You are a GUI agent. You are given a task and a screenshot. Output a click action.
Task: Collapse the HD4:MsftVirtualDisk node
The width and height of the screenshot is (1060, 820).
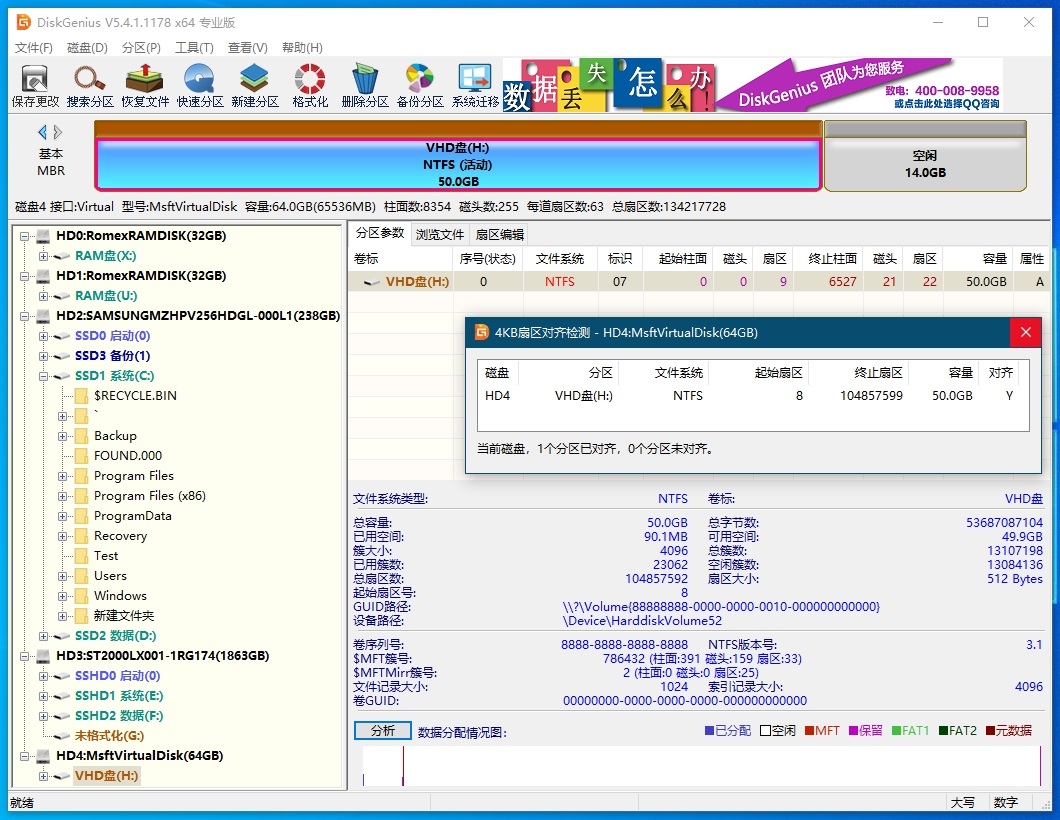[x=24, y=756]
